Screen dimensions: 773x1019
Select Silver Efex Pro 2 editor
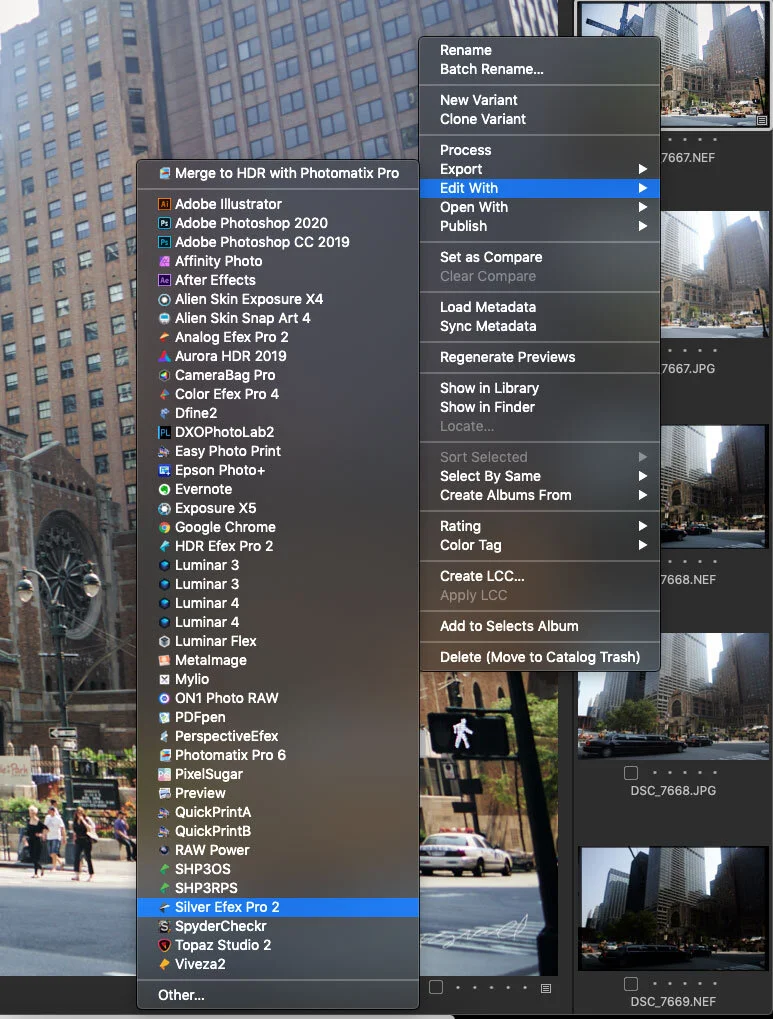click(x=278, y=907)
